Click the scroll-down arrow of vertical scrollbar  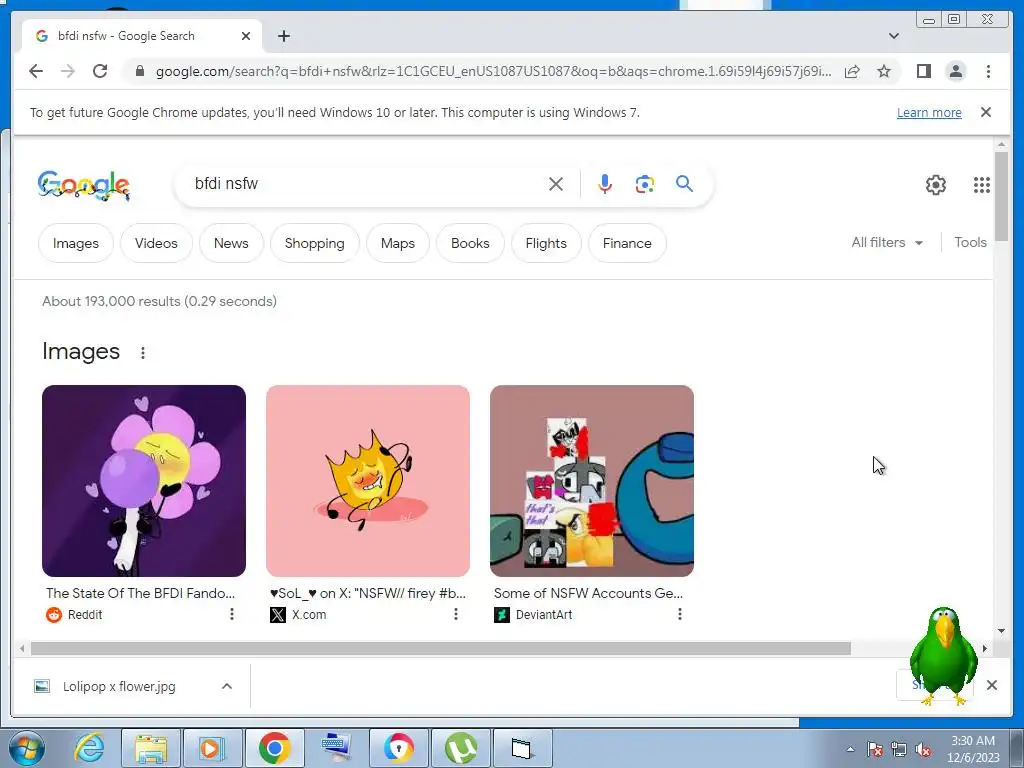click(1001, 631)
